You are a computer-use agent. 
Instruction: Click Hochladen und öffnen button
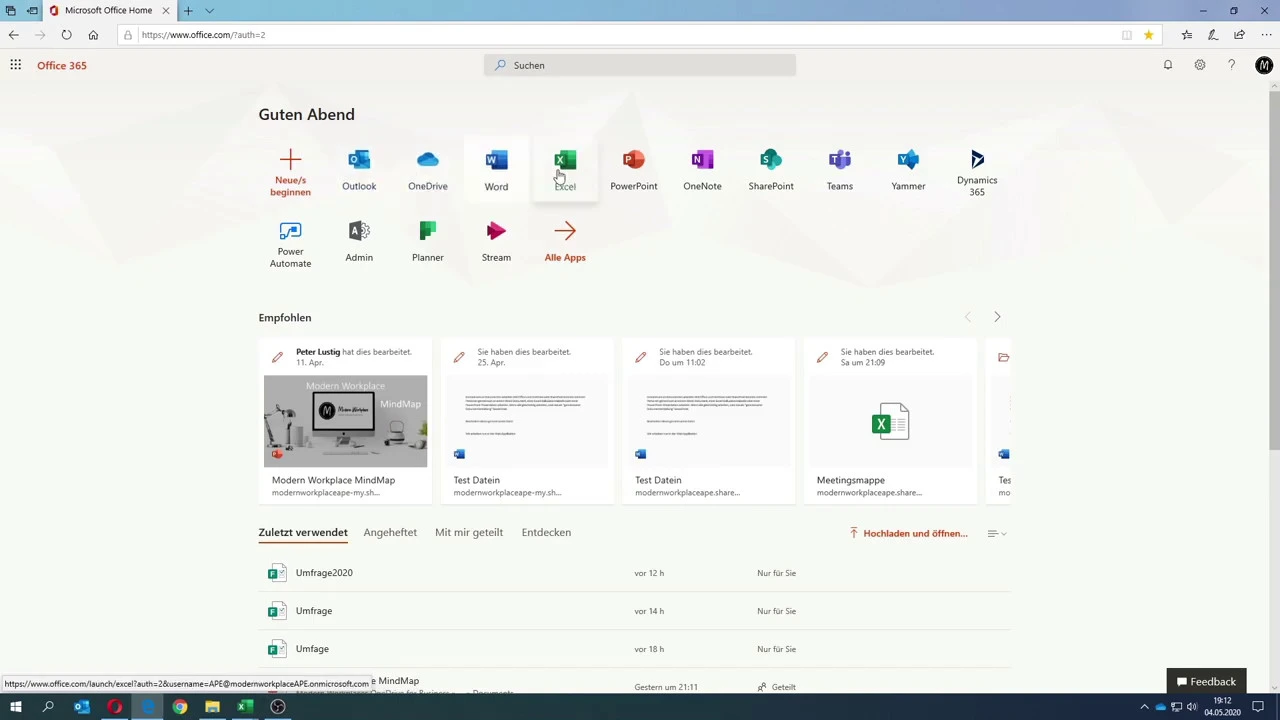908,533
